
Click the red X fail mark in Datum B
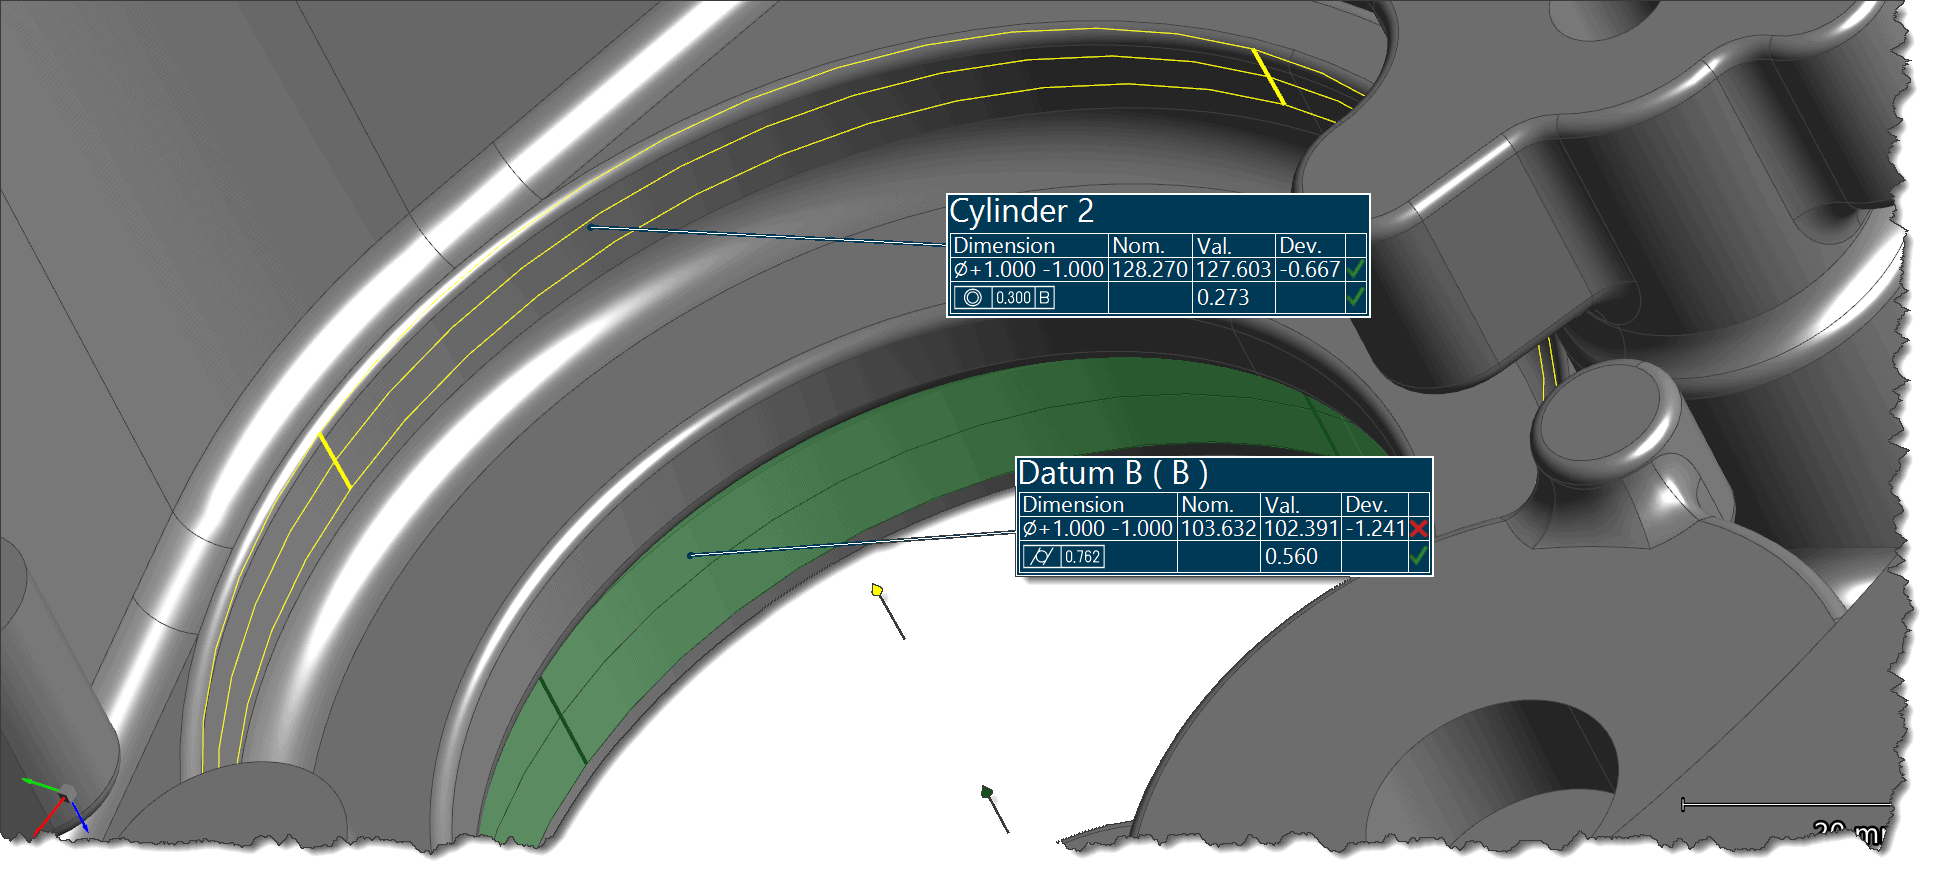click(x=1418, y=529)
